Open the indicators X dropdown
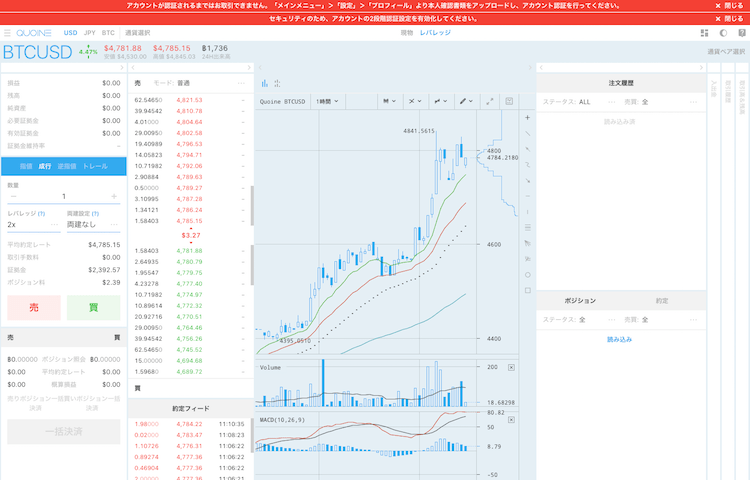This screenshot has height=480, width=750. 415,101
